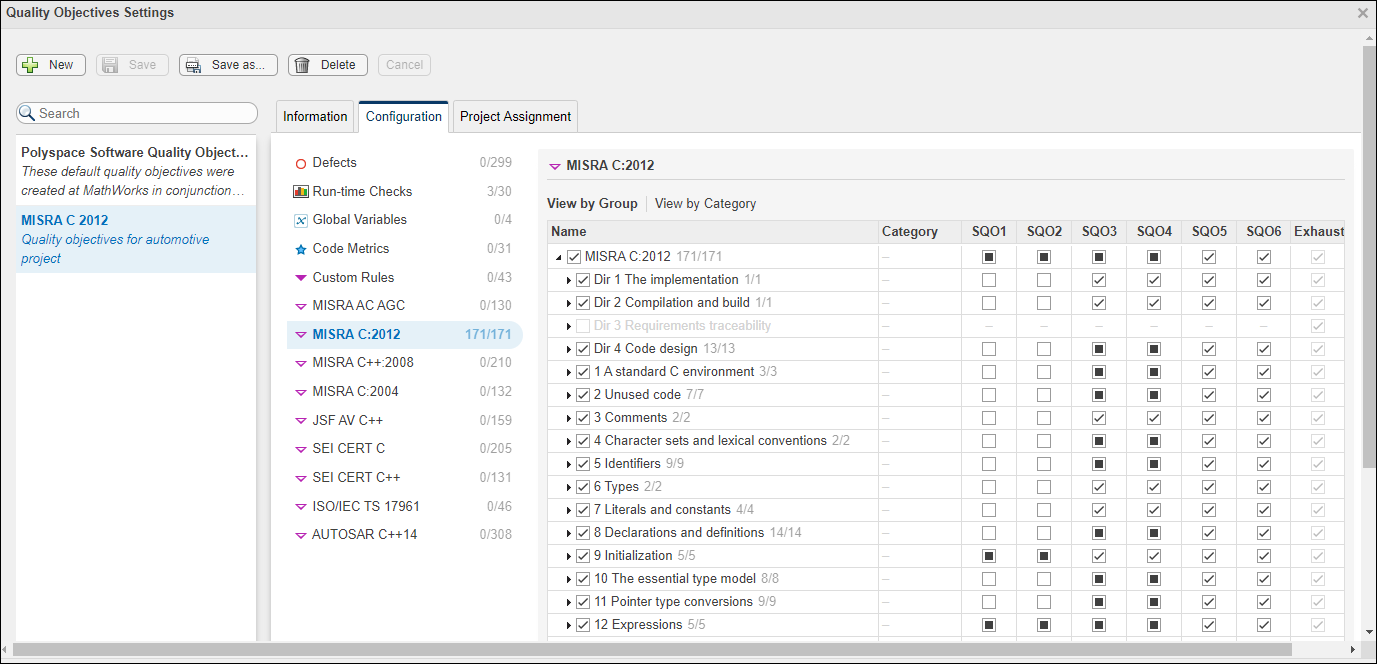The image size is (1377, 664).
Task: Click the Delete trash can icon
Action: tap(302, 65)
